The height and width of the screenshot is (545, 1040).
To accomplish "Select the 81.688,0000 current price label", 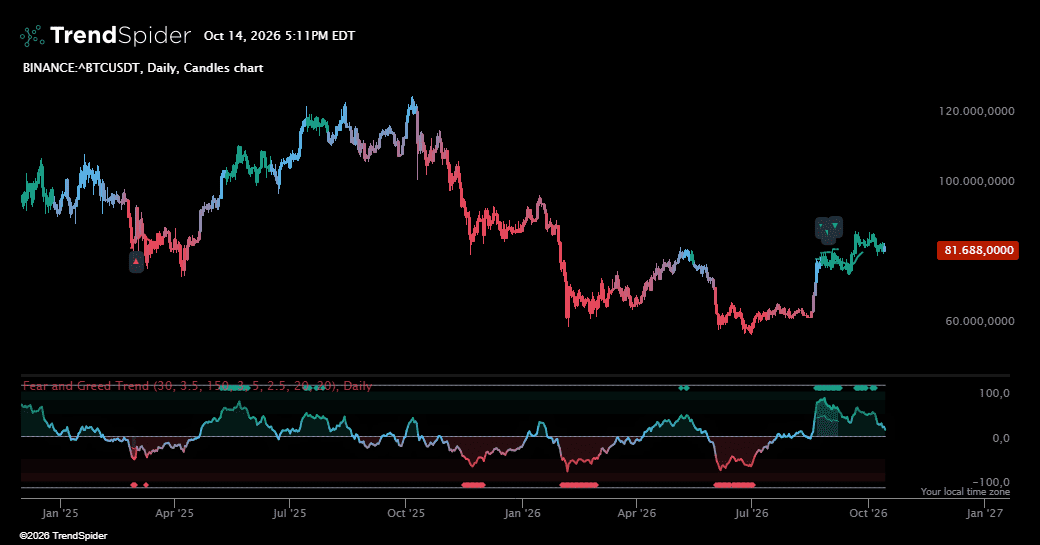I will [x=978, y=250].
